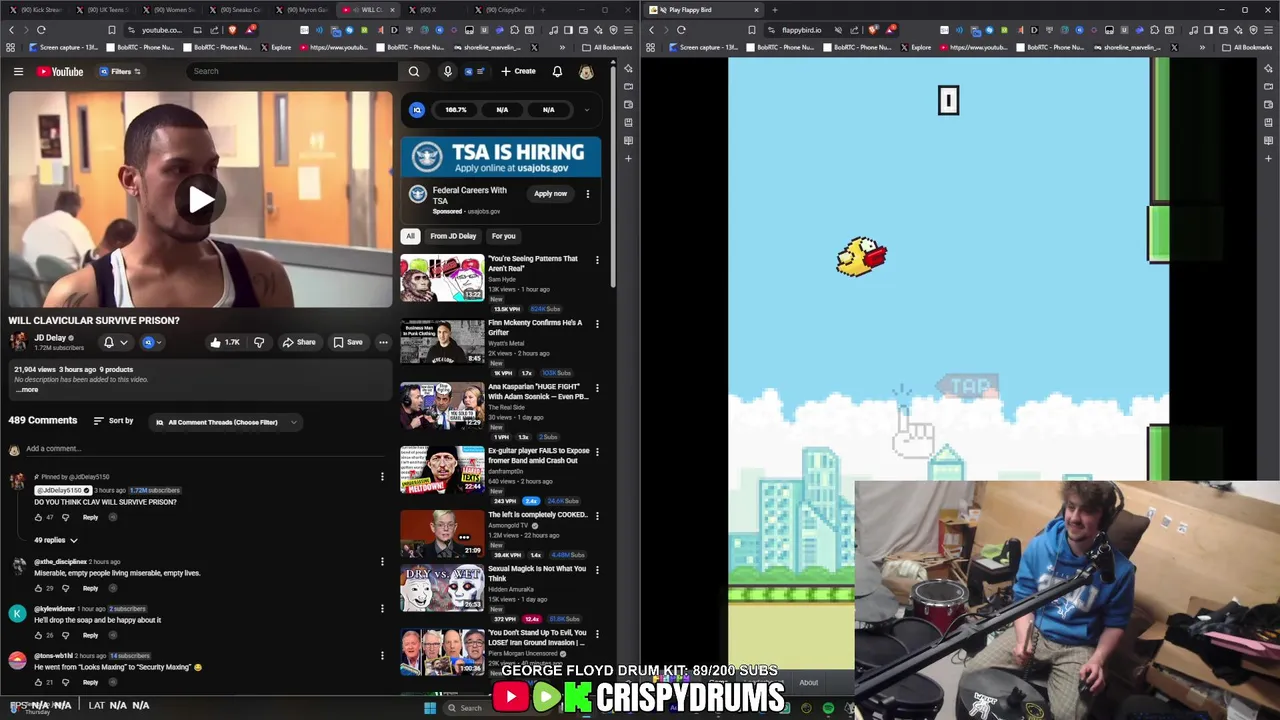1280x720 pixels.
Task: Open YouTube notifications bell
Action: click(x=557, y=71)
